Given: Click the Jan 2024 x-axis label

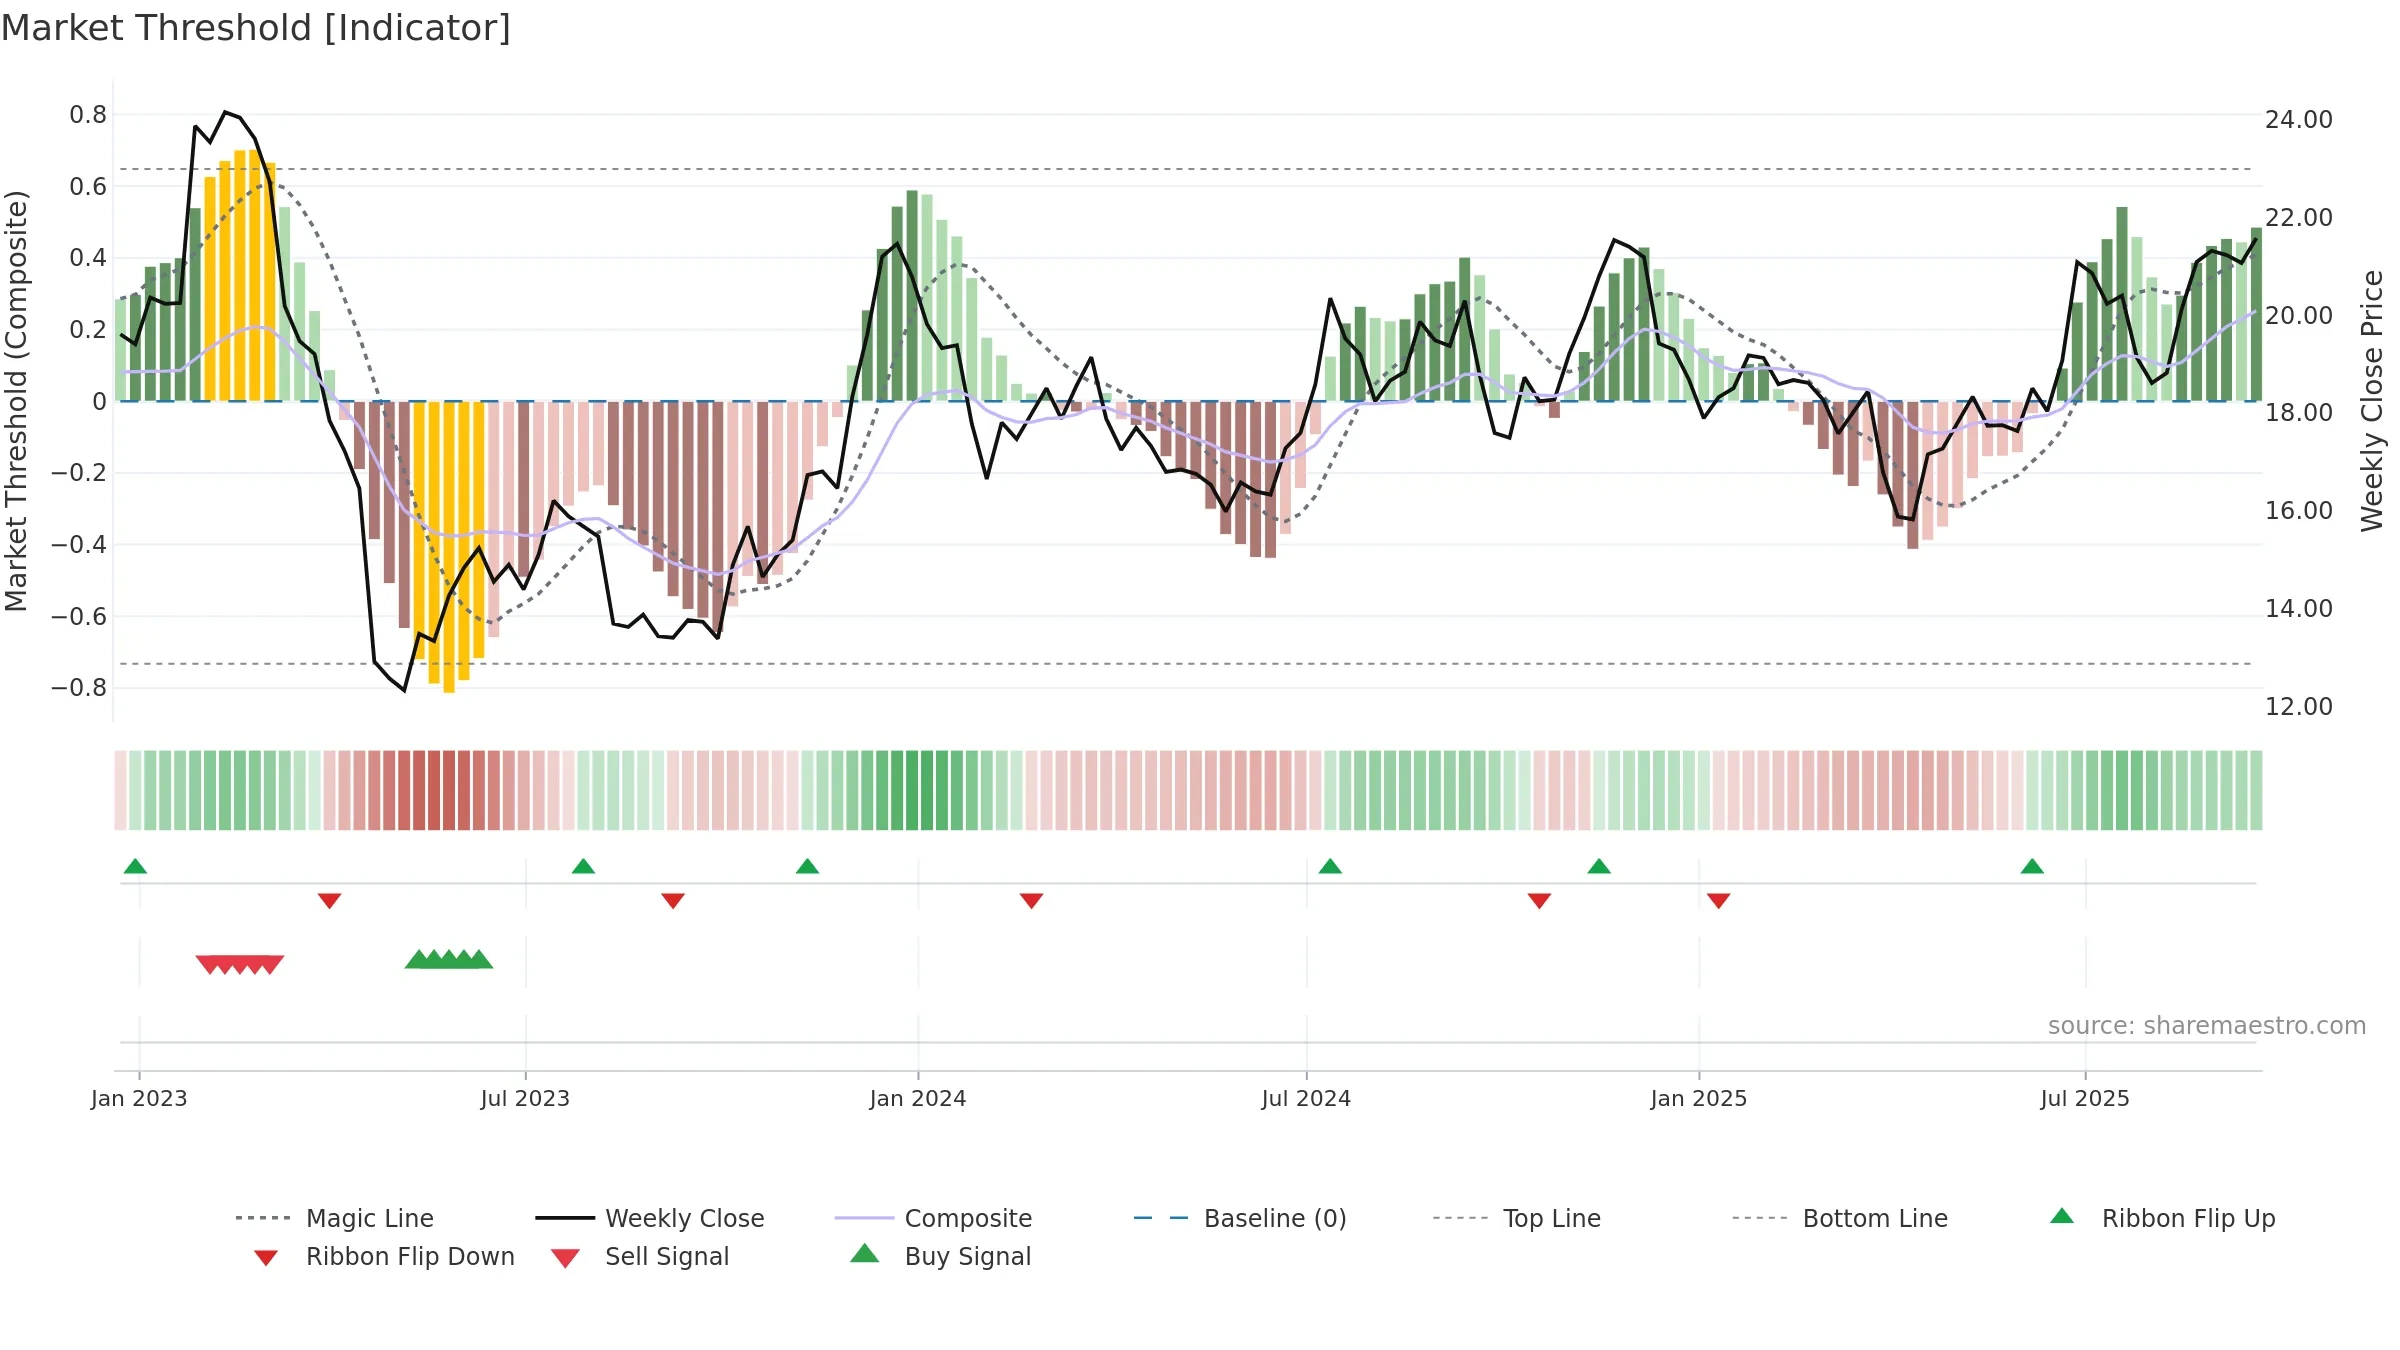Looking at the screenshot, I should pyautogui.click(x=918, y=1099).
